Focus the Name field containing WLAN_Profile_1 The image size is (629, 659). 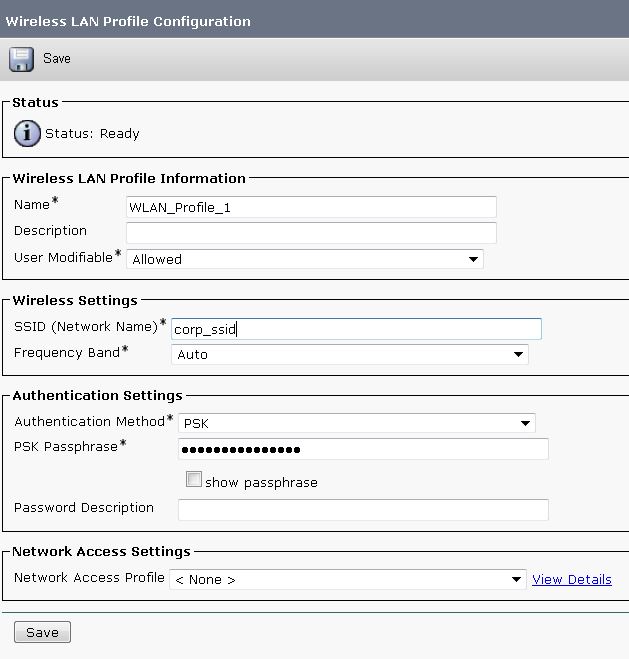(x=311, y=207)
